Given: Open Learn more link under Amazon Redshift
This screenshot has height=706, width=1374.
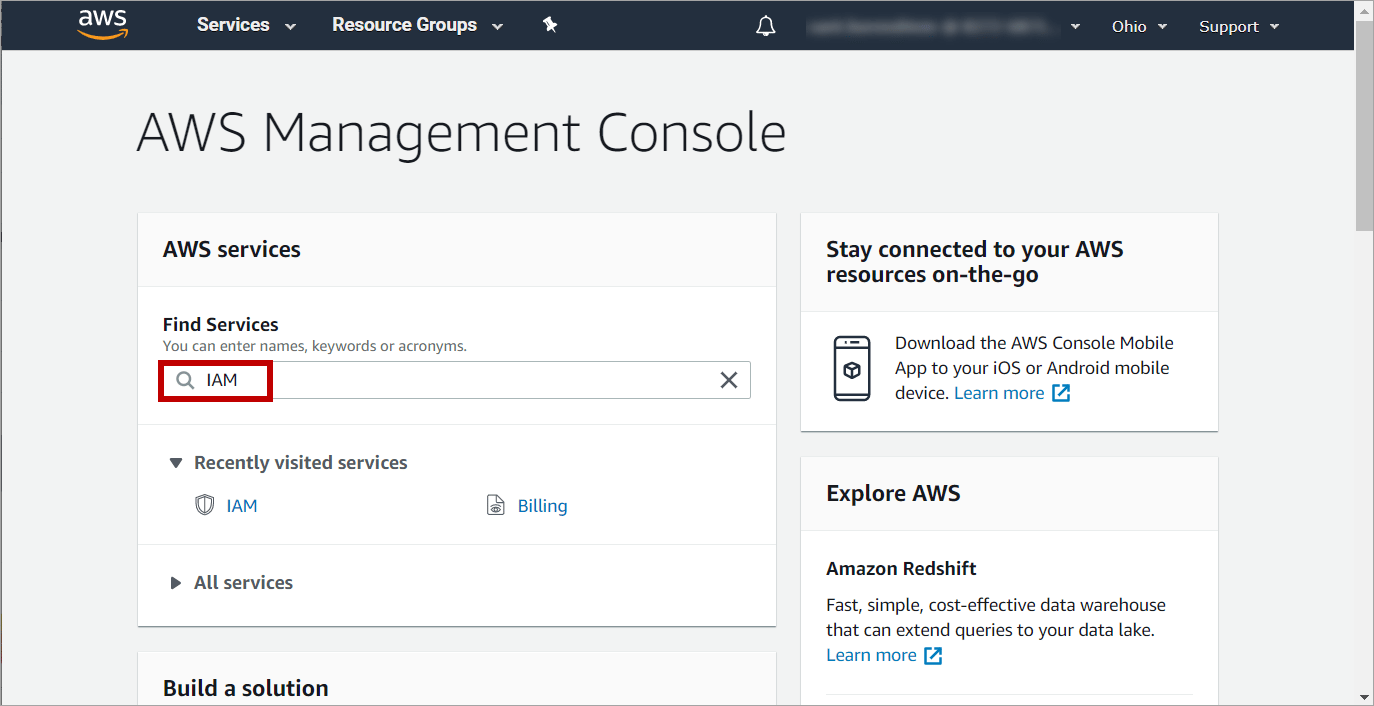Looking at the screenshot, I should [871, 655].
